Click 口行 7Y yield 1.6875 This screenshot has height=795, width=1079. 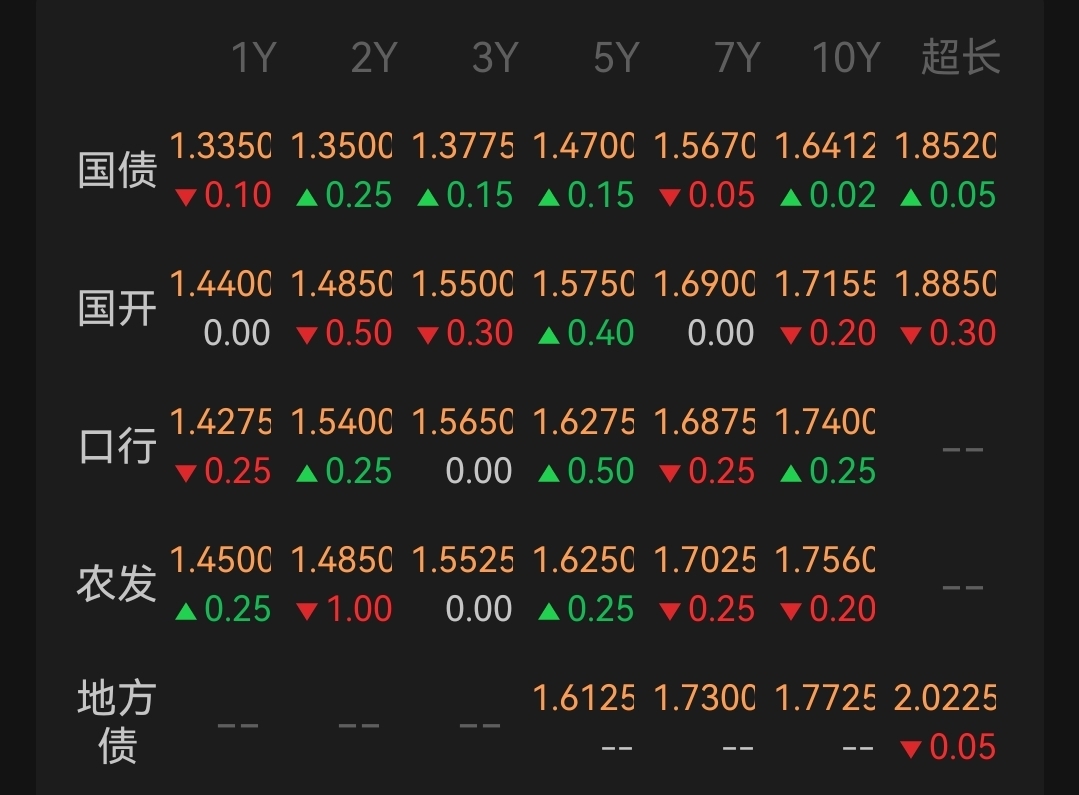click(704, 422)
